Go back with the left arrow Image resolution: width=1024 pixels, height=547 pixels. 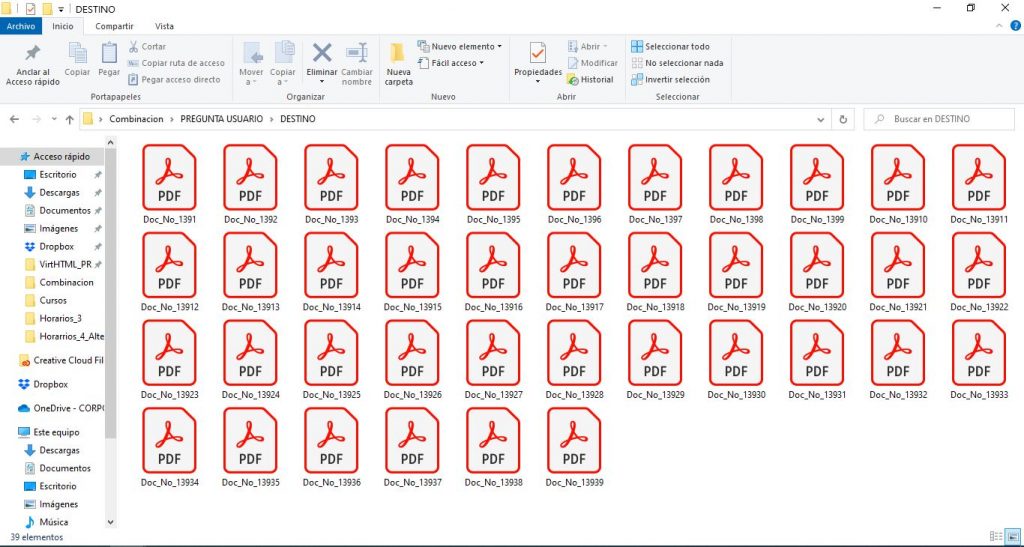pos(14,119)
